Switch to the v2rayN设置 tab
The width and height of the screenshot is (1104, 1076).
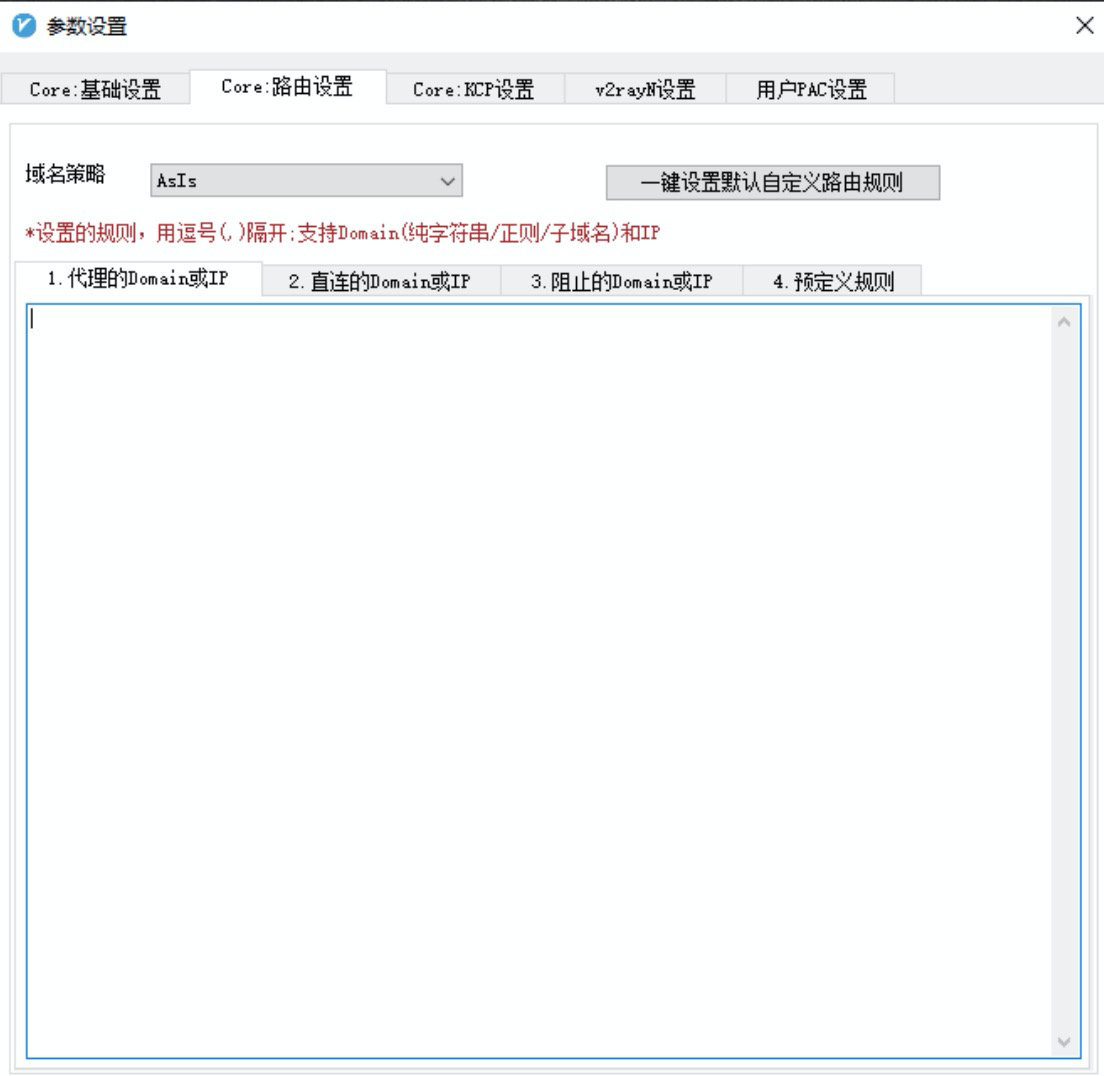[x=645, y=89]
